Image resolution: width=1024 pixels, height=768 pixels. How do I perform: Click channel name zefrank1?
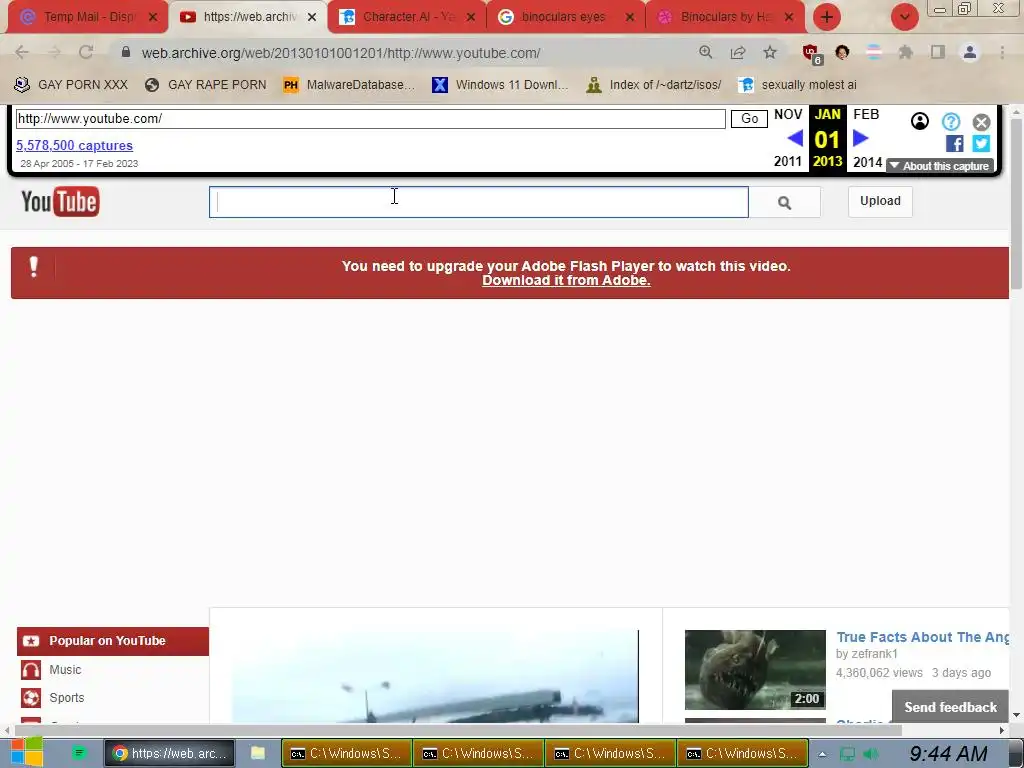click(874, 654)
